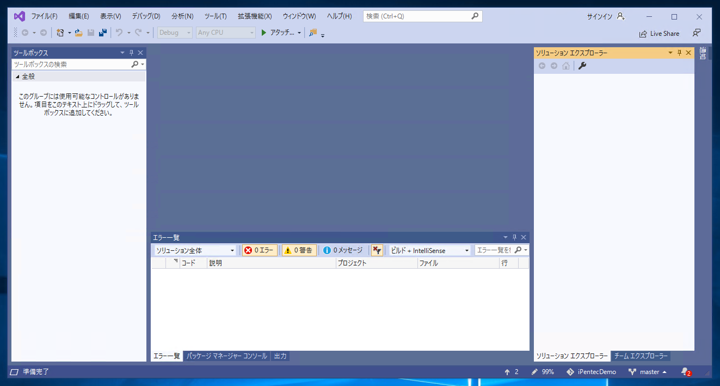Open the 分析(N) menu

(x=182, y=16)
